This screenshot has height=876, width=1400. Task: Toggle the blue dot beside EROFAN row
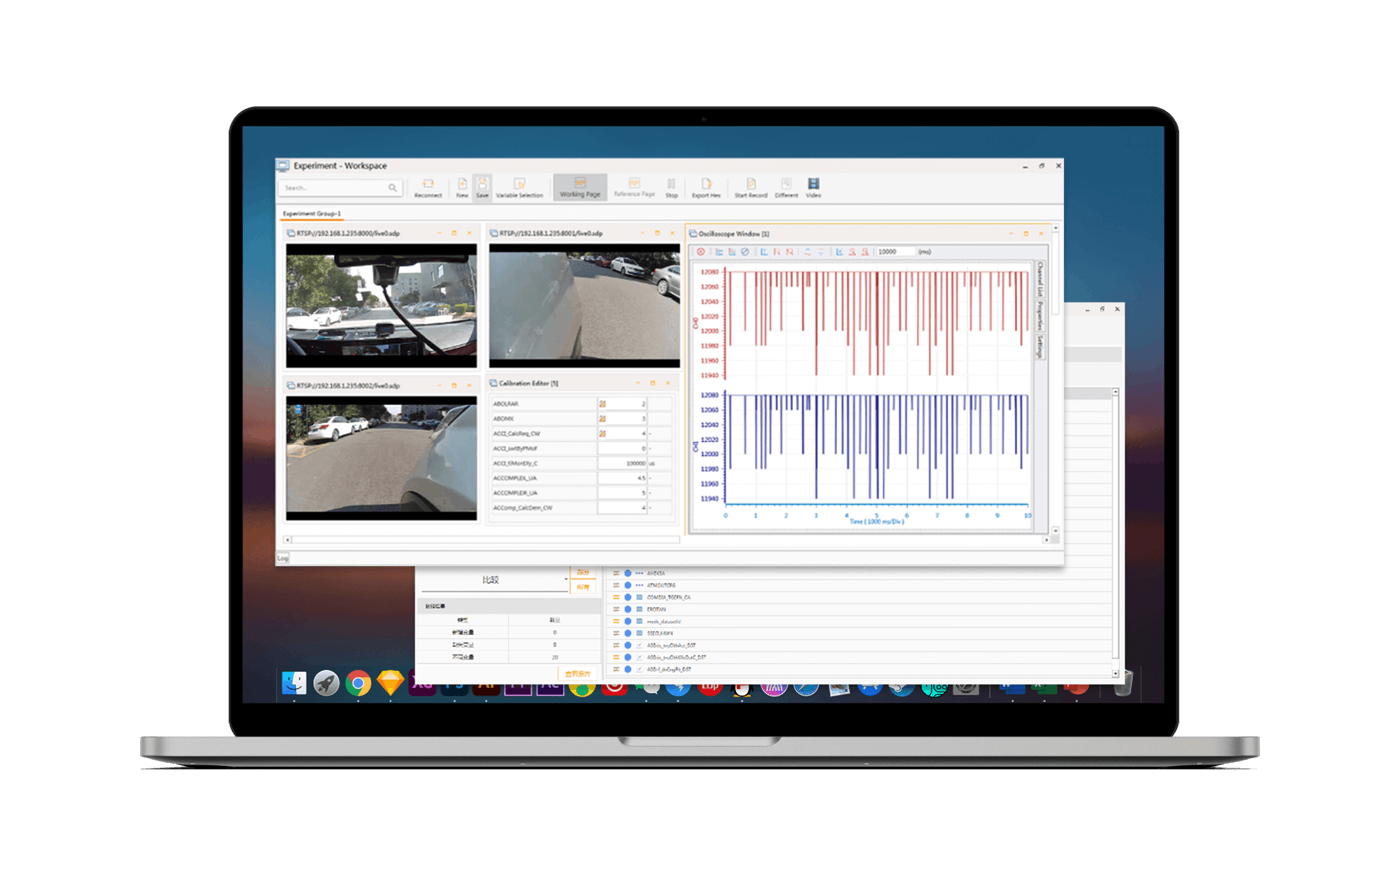coord(628,609)
